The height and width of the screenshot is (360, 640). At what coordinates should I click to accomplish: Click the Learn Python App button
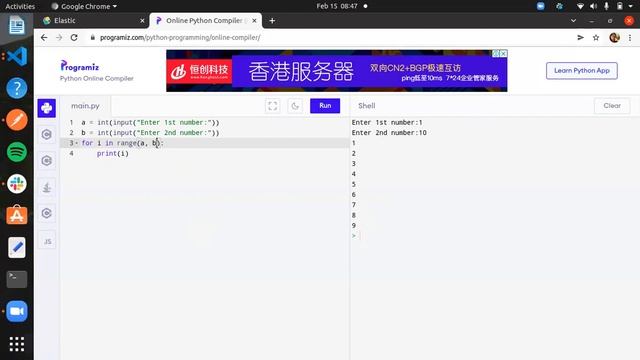(582, 71)
